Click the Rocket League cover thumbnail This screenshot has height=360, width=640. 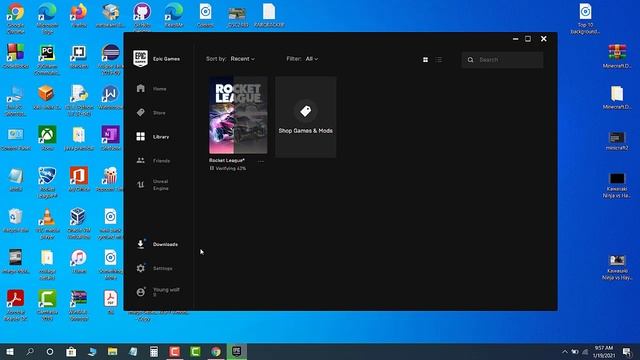tap(238, 115)
